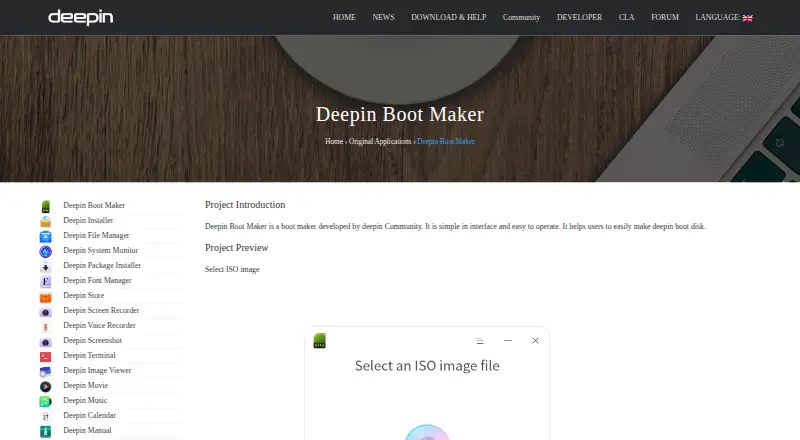800x440 pixels.
Task: Open the Deepin Package Installer sidebar link
Action: (102, 265)
